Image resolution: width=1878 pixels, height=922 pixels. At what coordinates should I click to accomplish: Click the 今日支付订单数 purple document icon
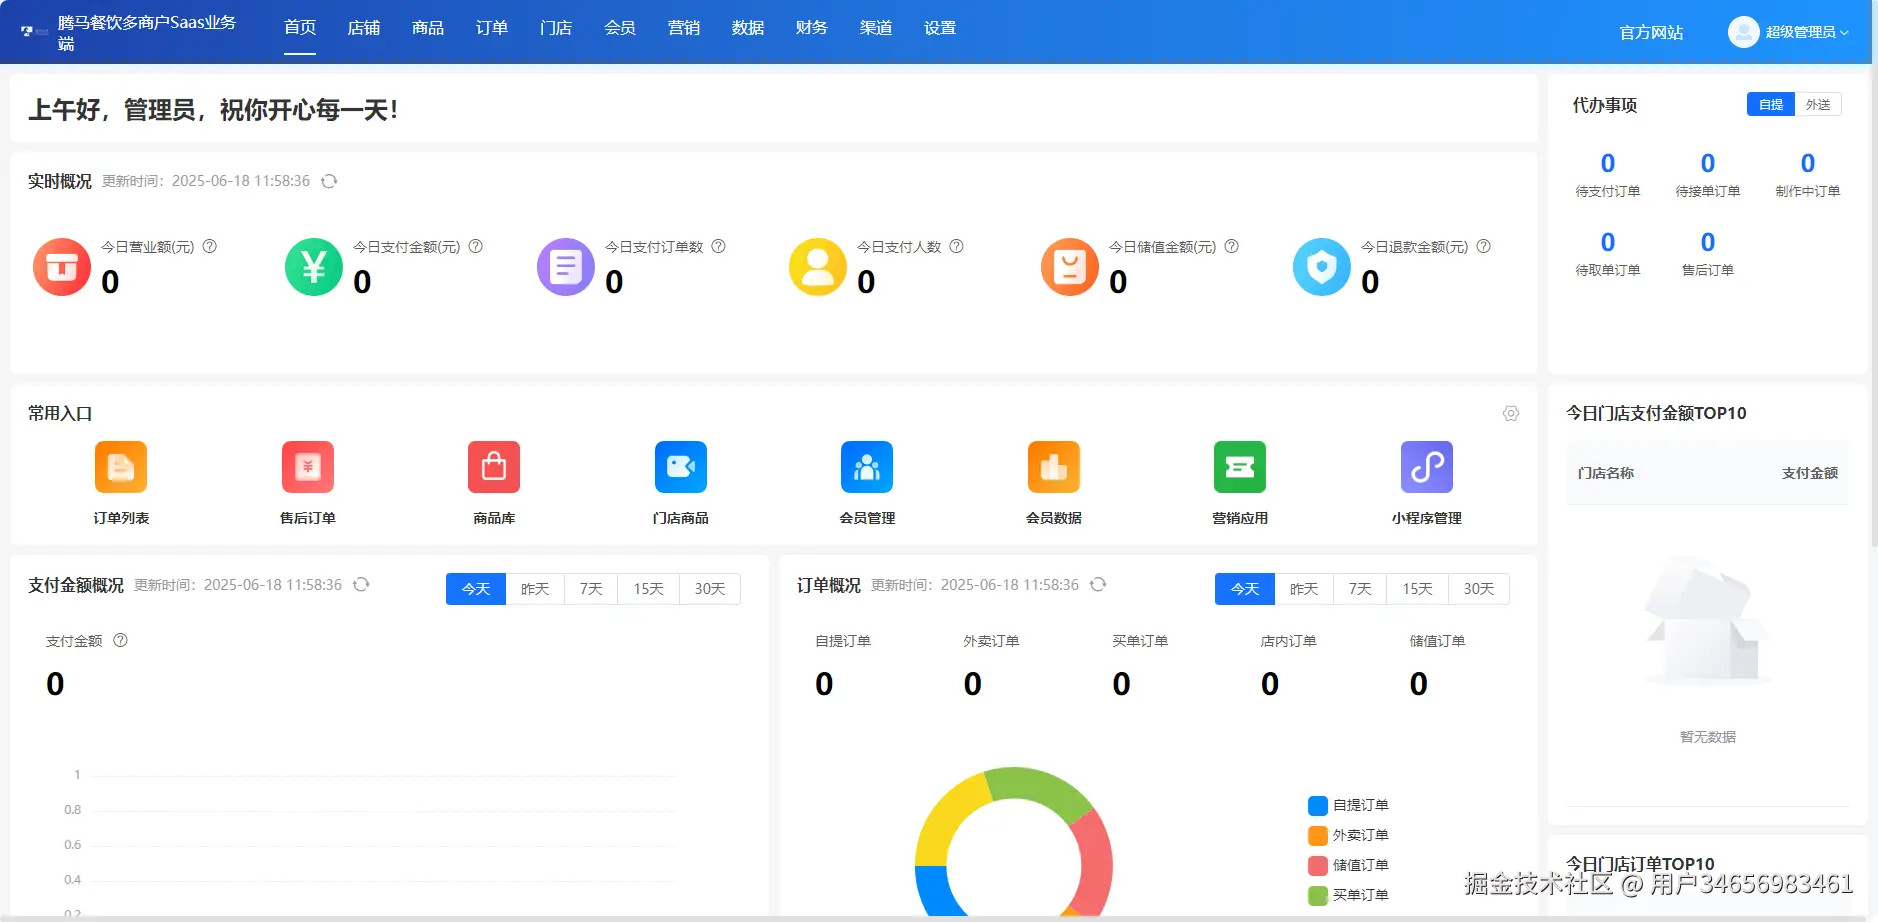(x=566, y=267)
